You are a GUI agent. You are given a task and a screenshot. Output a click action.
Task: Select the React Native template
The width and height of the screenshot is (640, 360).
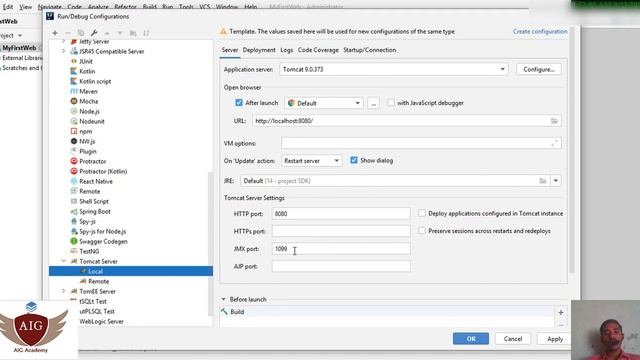click(96, 181)
